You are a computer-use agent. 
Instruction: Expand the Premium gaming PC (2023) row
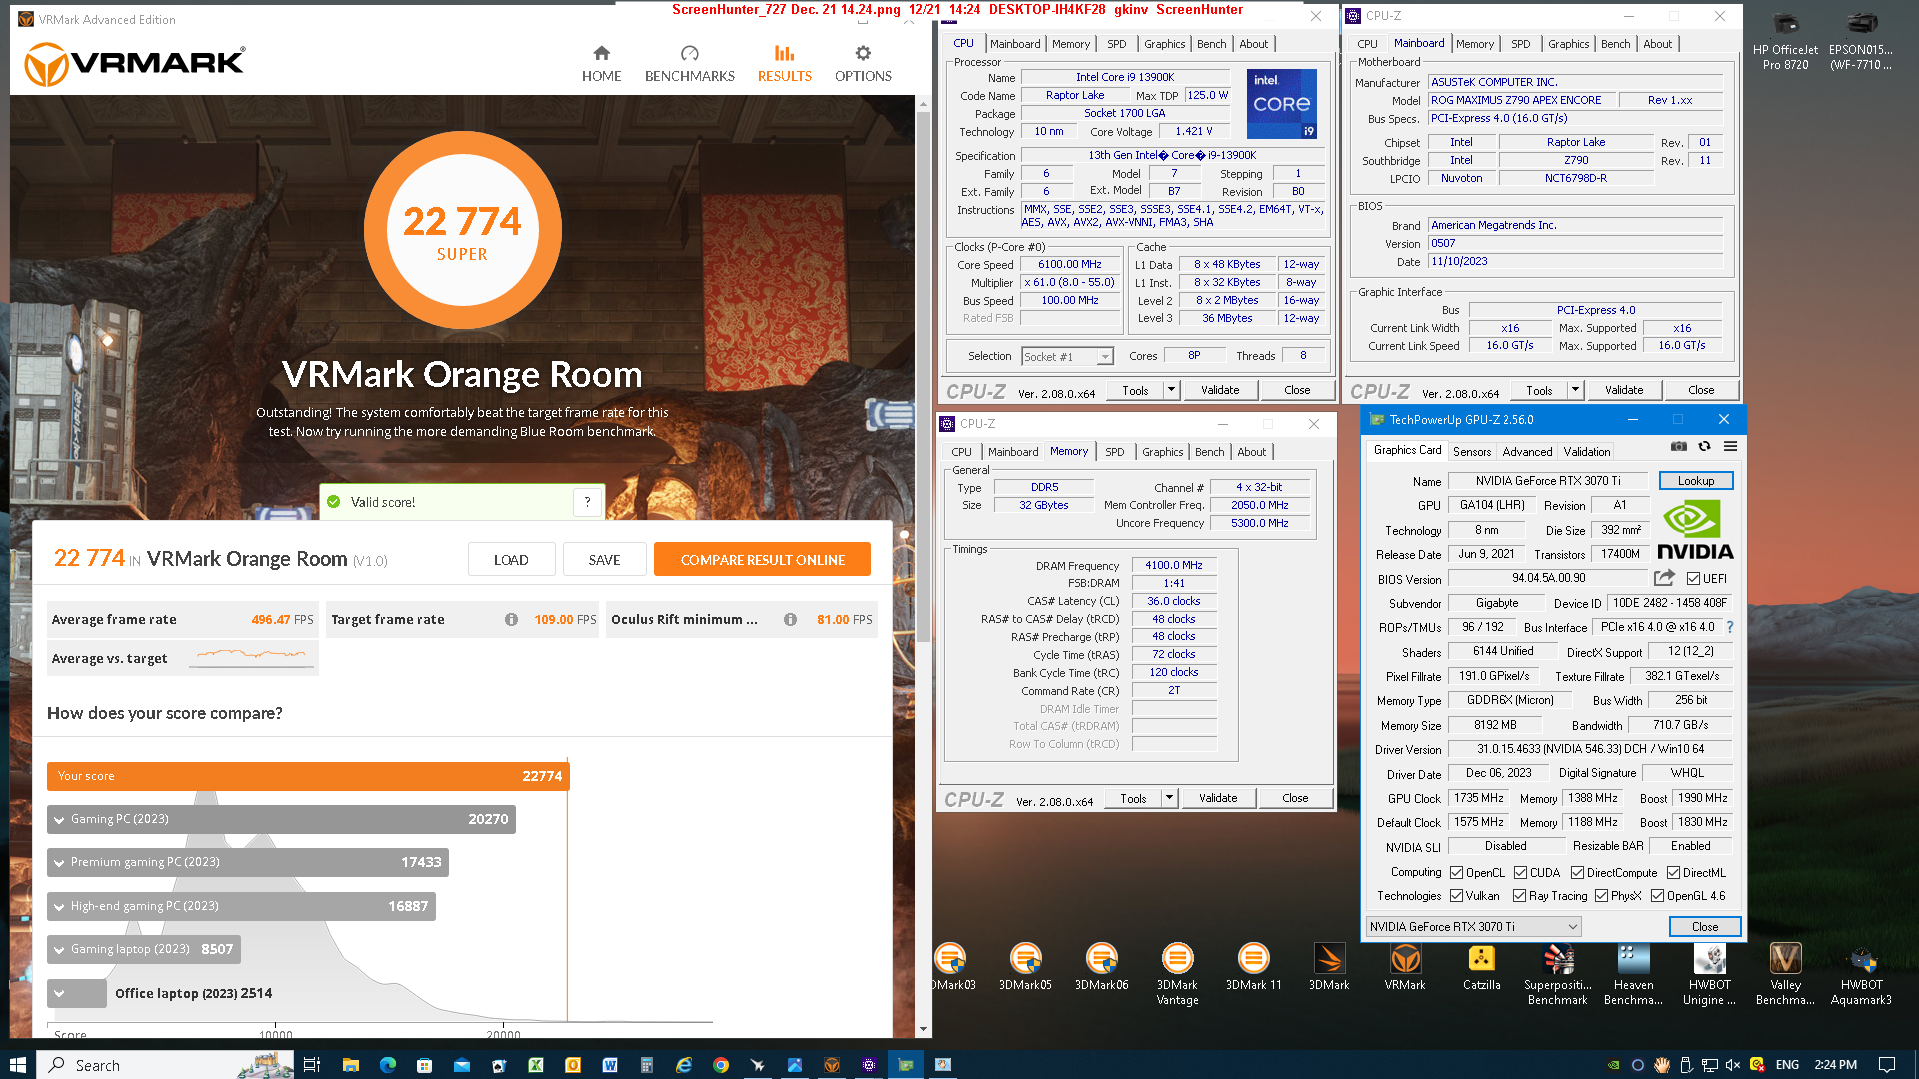[x=248, y=862]
